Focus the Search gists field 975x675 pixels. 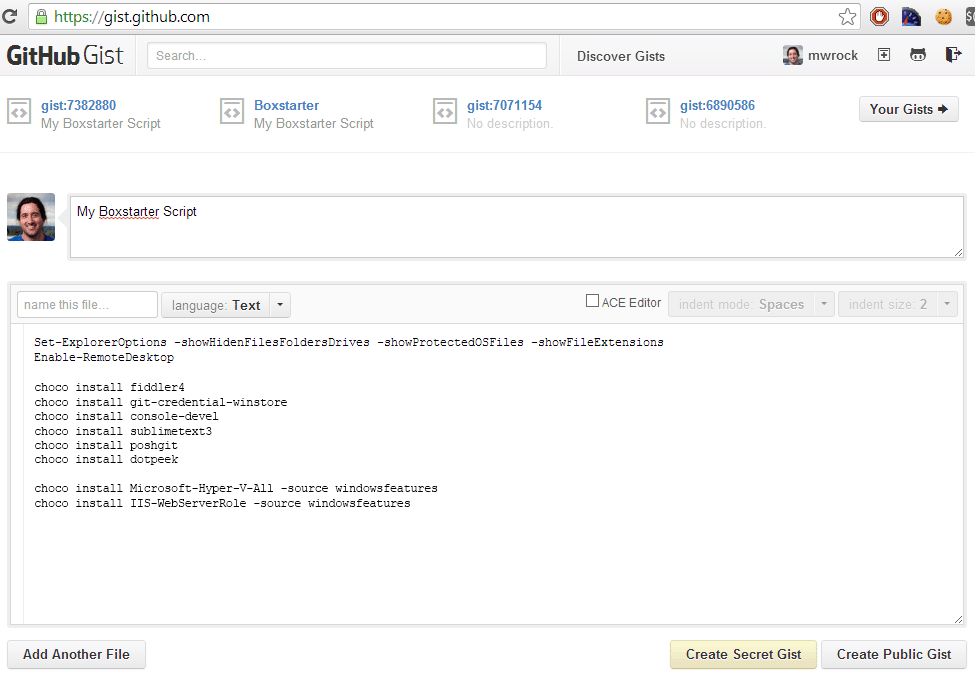coord(347,56)
